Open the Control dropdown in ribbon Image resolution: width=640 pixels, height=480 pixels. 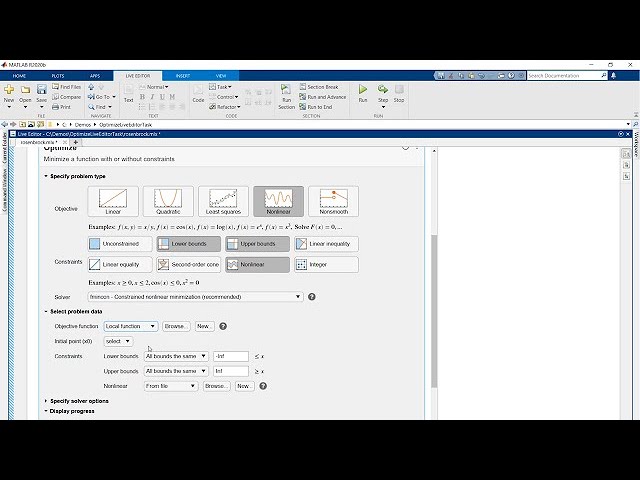[x=224, y=97]
